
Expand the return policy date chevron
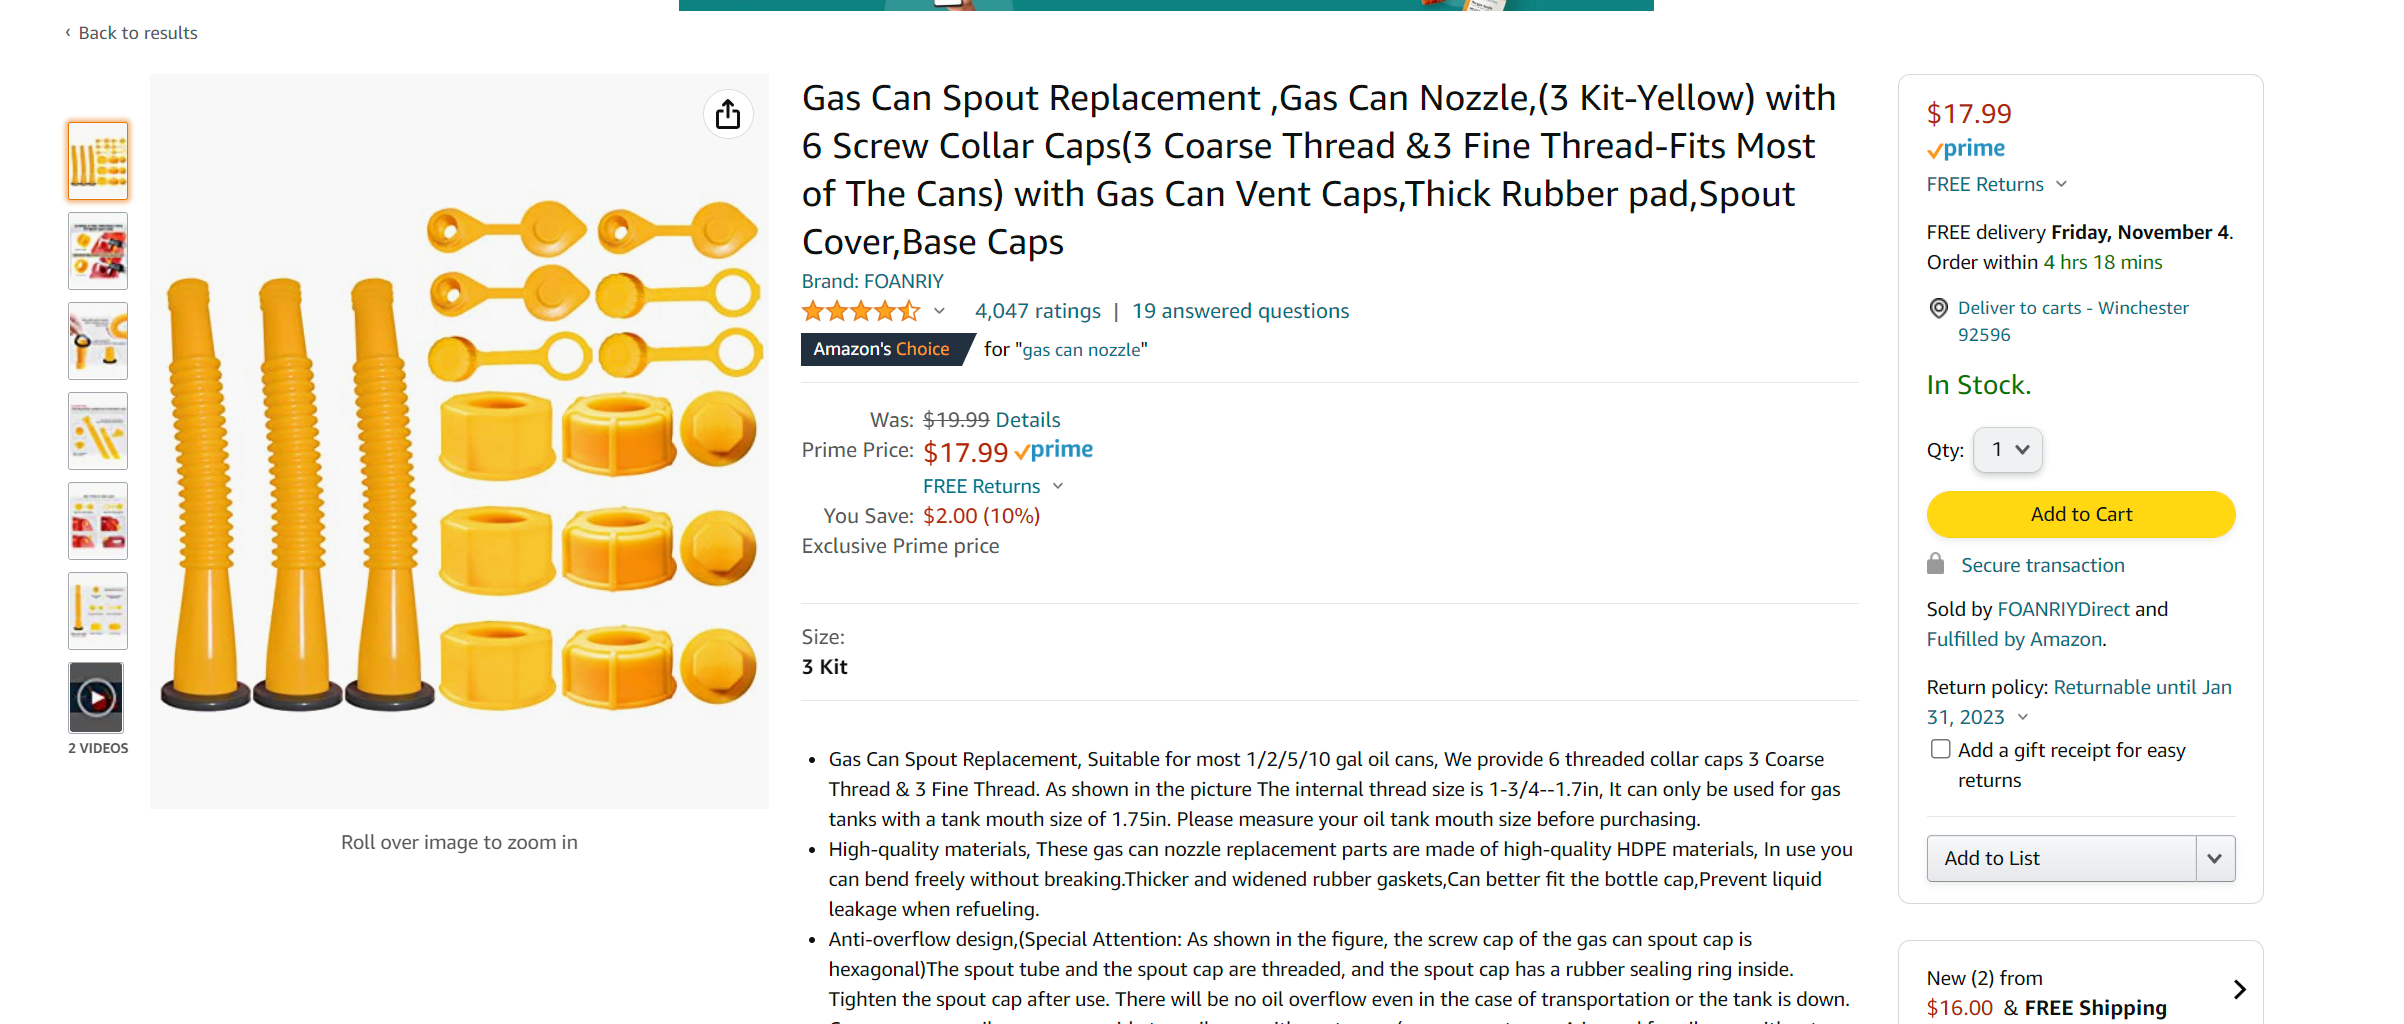[x=2023, y=717]
